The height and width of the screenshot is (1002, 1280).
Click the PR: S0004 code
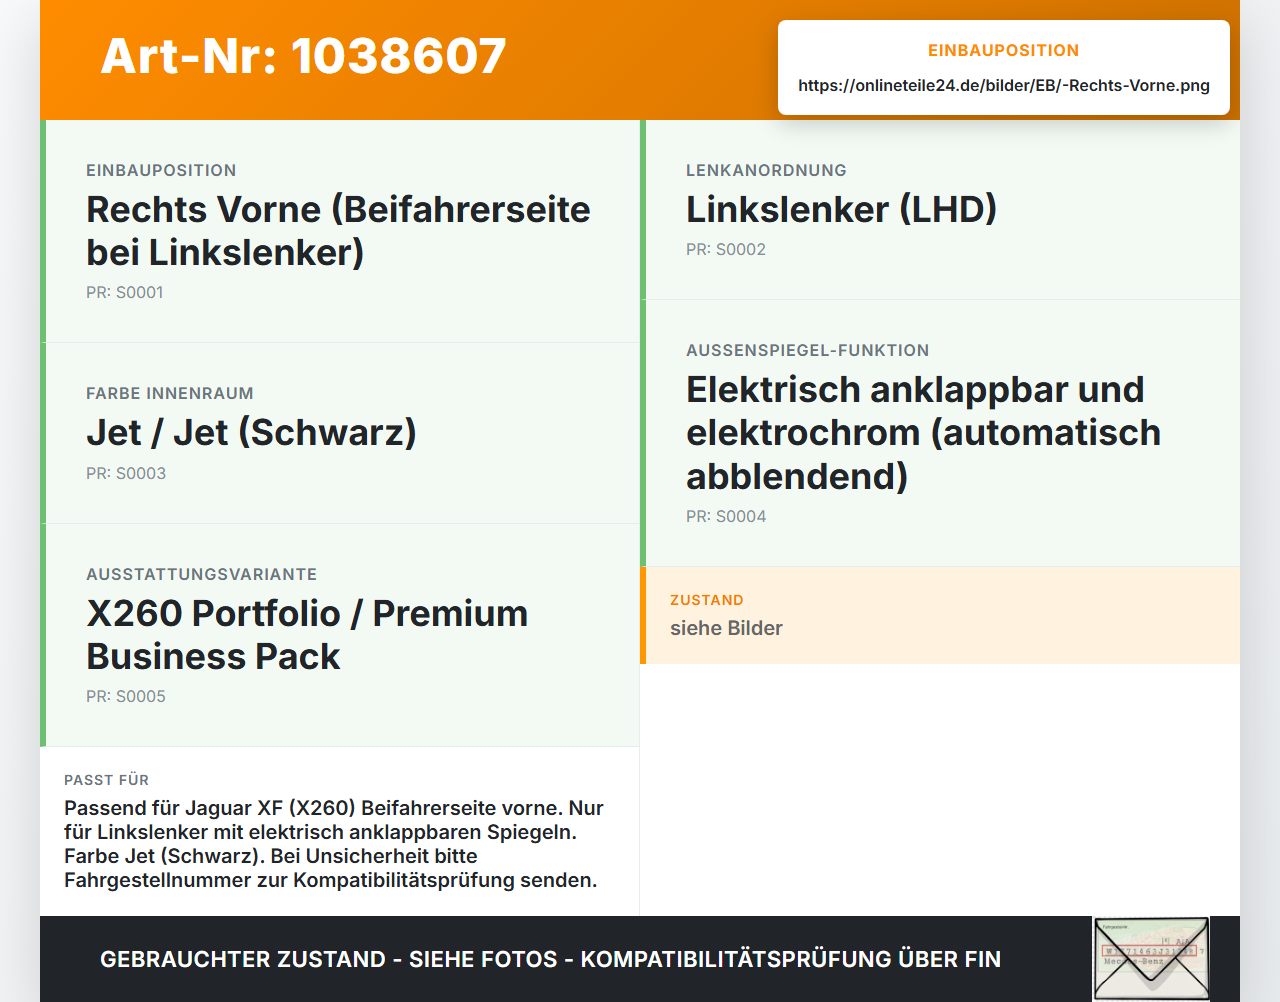pos(726,516)
